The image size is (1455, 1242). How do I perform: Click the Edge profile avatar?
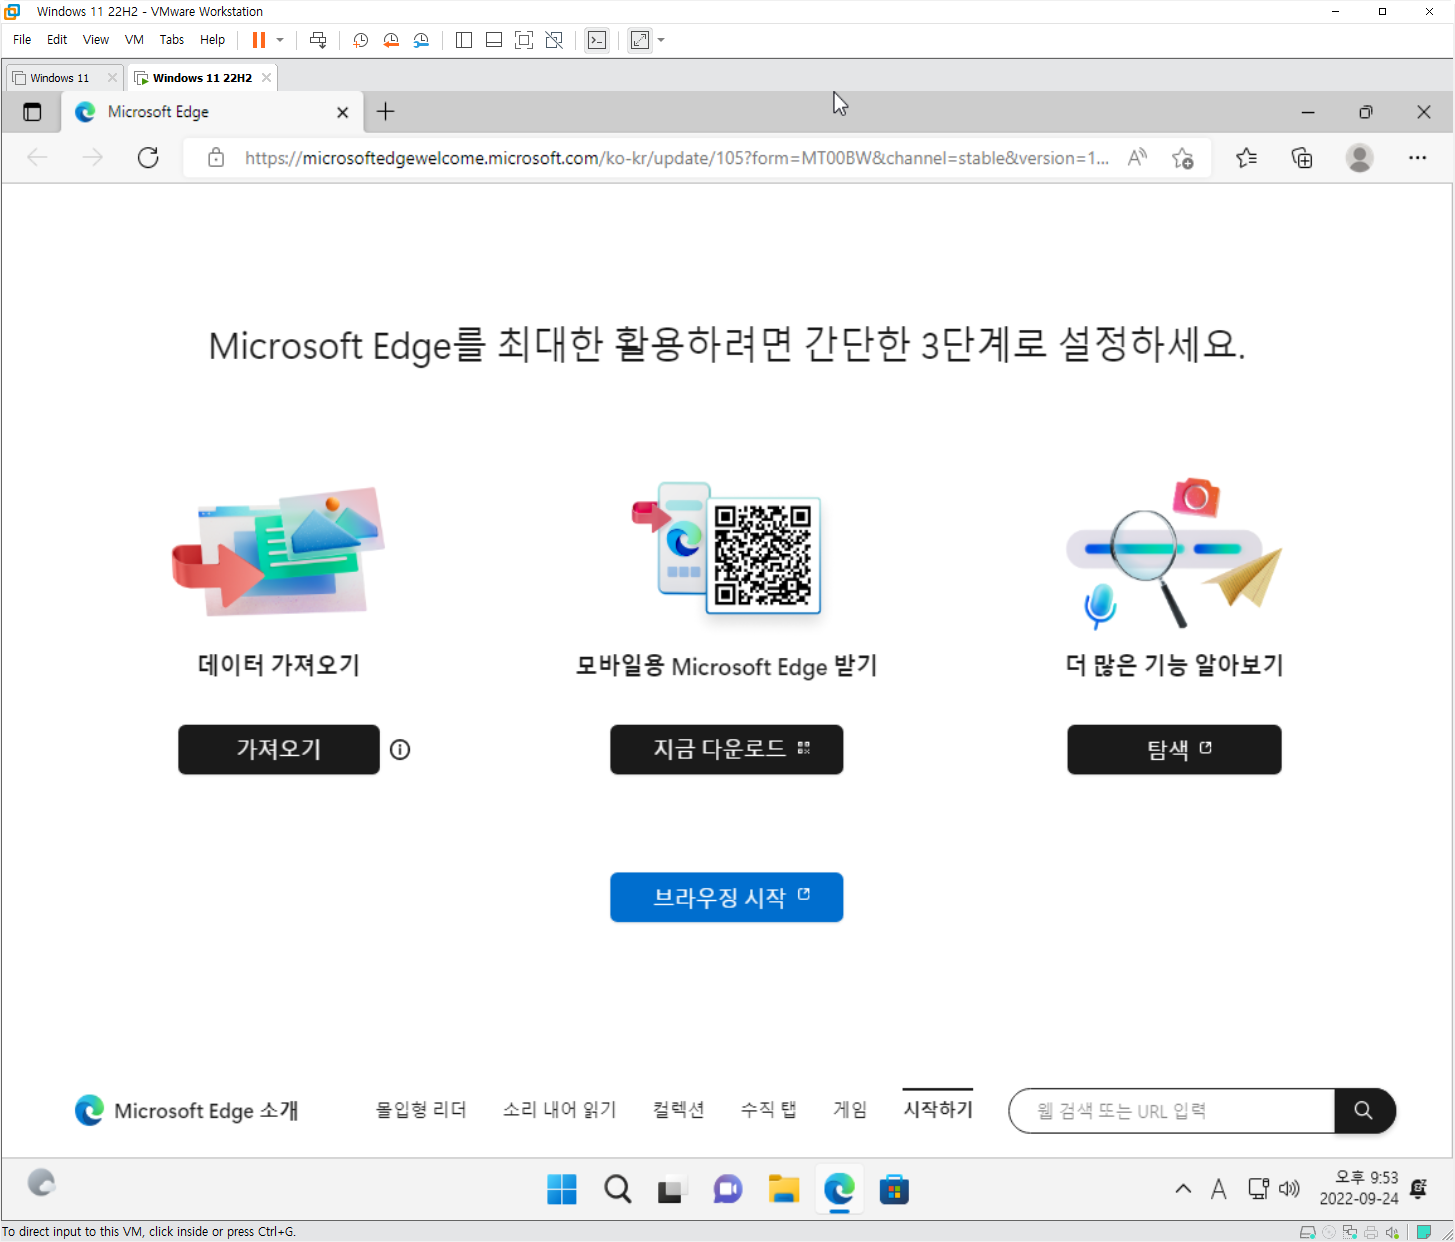[1359, 158]
